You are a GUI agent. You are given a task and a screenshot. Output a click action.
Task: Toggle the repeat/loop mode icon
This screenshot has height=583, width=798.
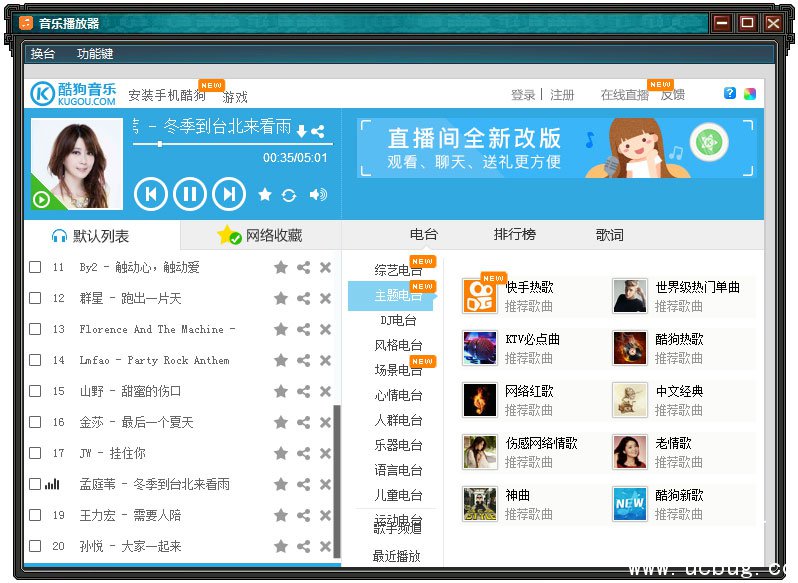click(x=289, y=195)
